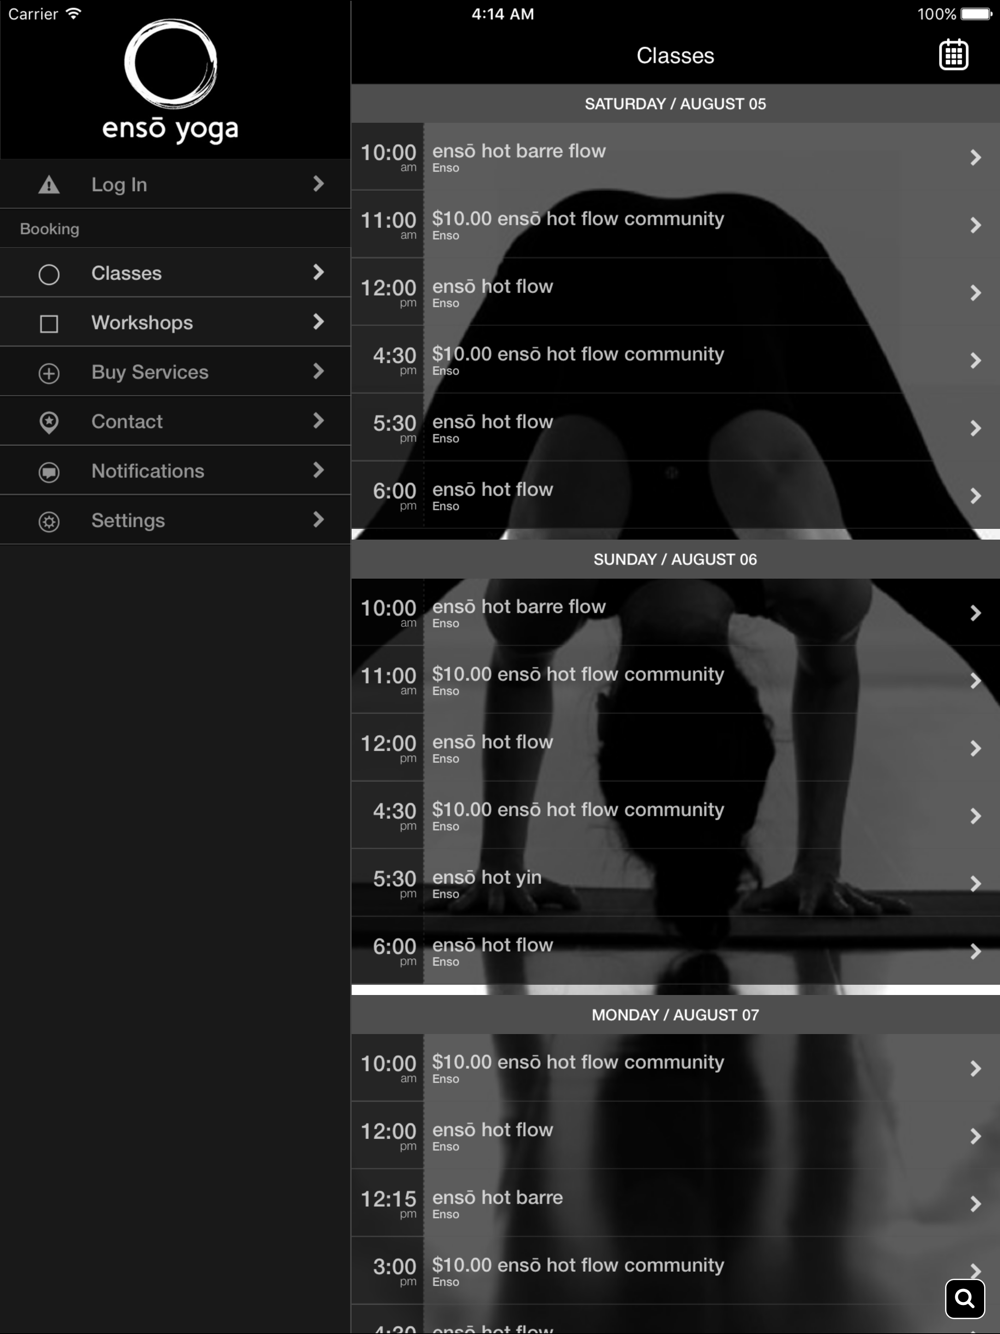Click the Log In warning triangle icon

[x=49, y=184]
